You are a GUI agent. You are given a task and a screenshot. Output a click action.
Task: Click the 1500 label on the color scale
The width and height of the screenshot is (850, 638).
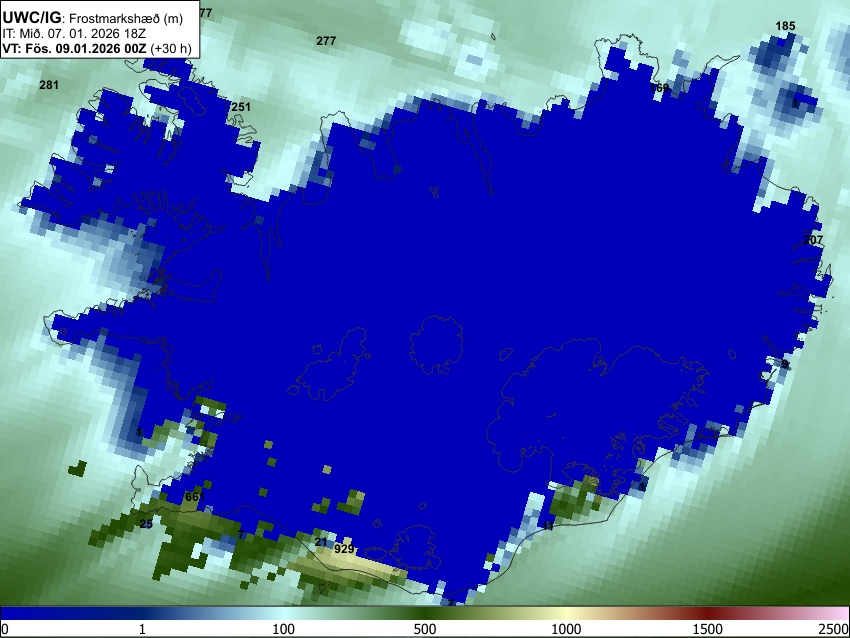click(708, 629)
